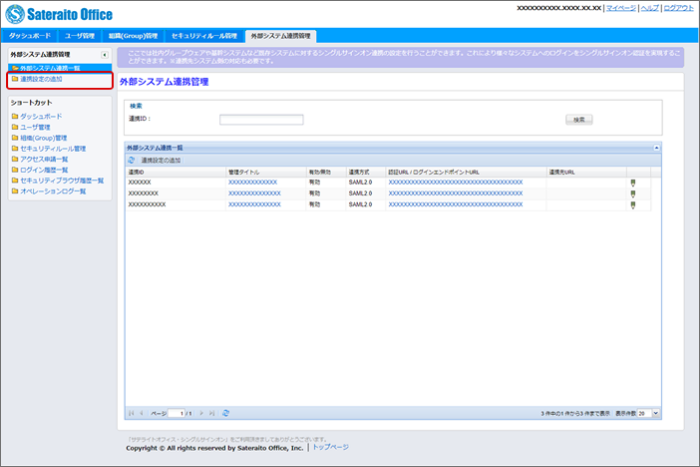Open ログイン履歴一覧 shortcut
700x467 pixels.
pos(44,169)
